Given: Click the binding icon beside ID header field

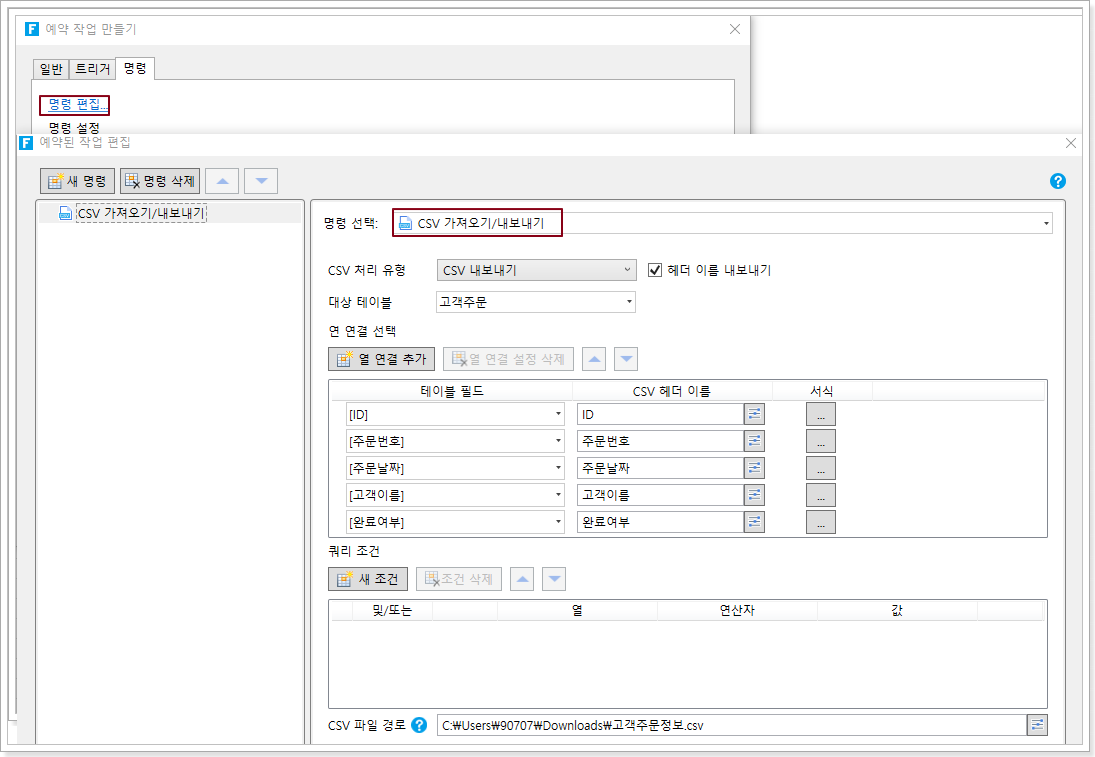Looking at the screenshot, I should coord(755,414).
